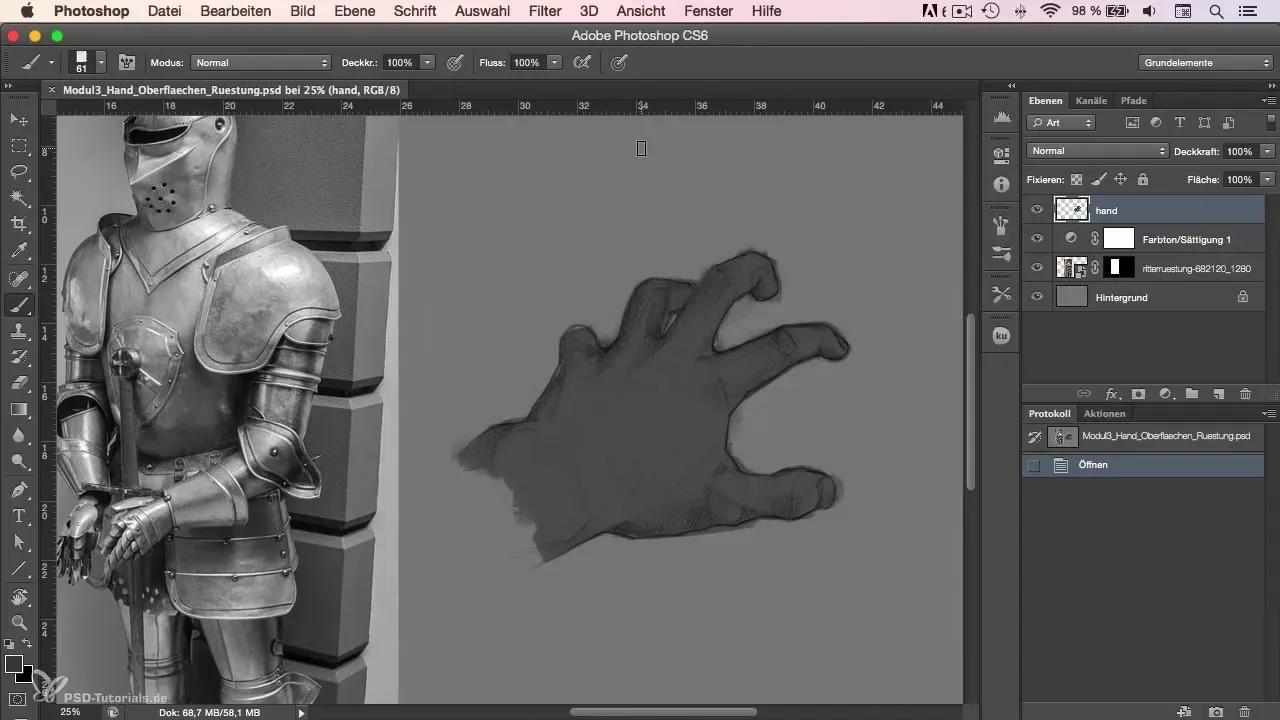This screenshot has height=720, width=1280.
Task: Toggle lock transparent pixels
Action: click(1076, 179)
